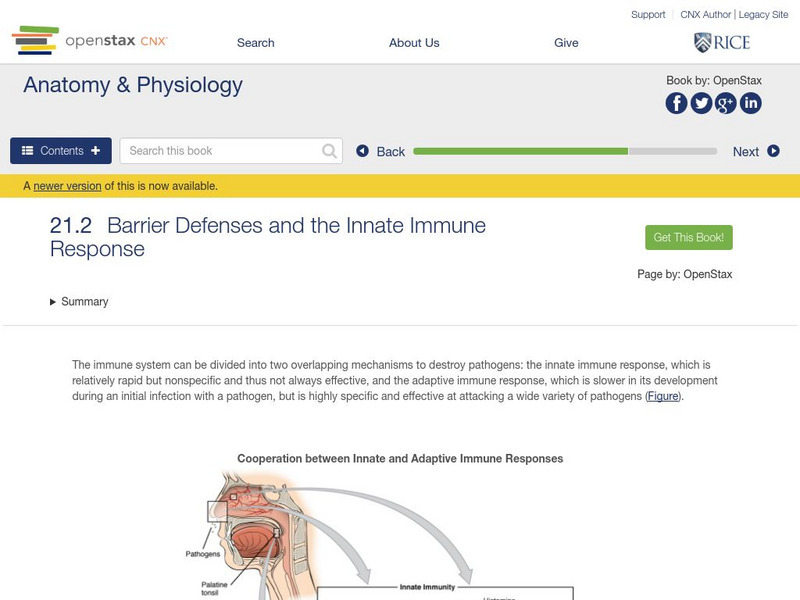Viewport: 800px width, 600px height.
Task: Go to About Us
Action: point(414,43)
